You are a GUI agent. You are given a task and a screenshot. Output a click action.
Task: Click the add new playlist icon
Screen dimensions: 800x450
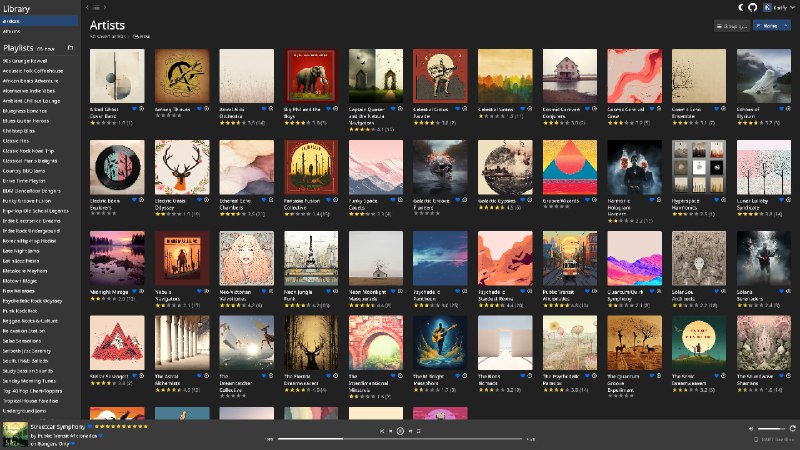point(70,47)
